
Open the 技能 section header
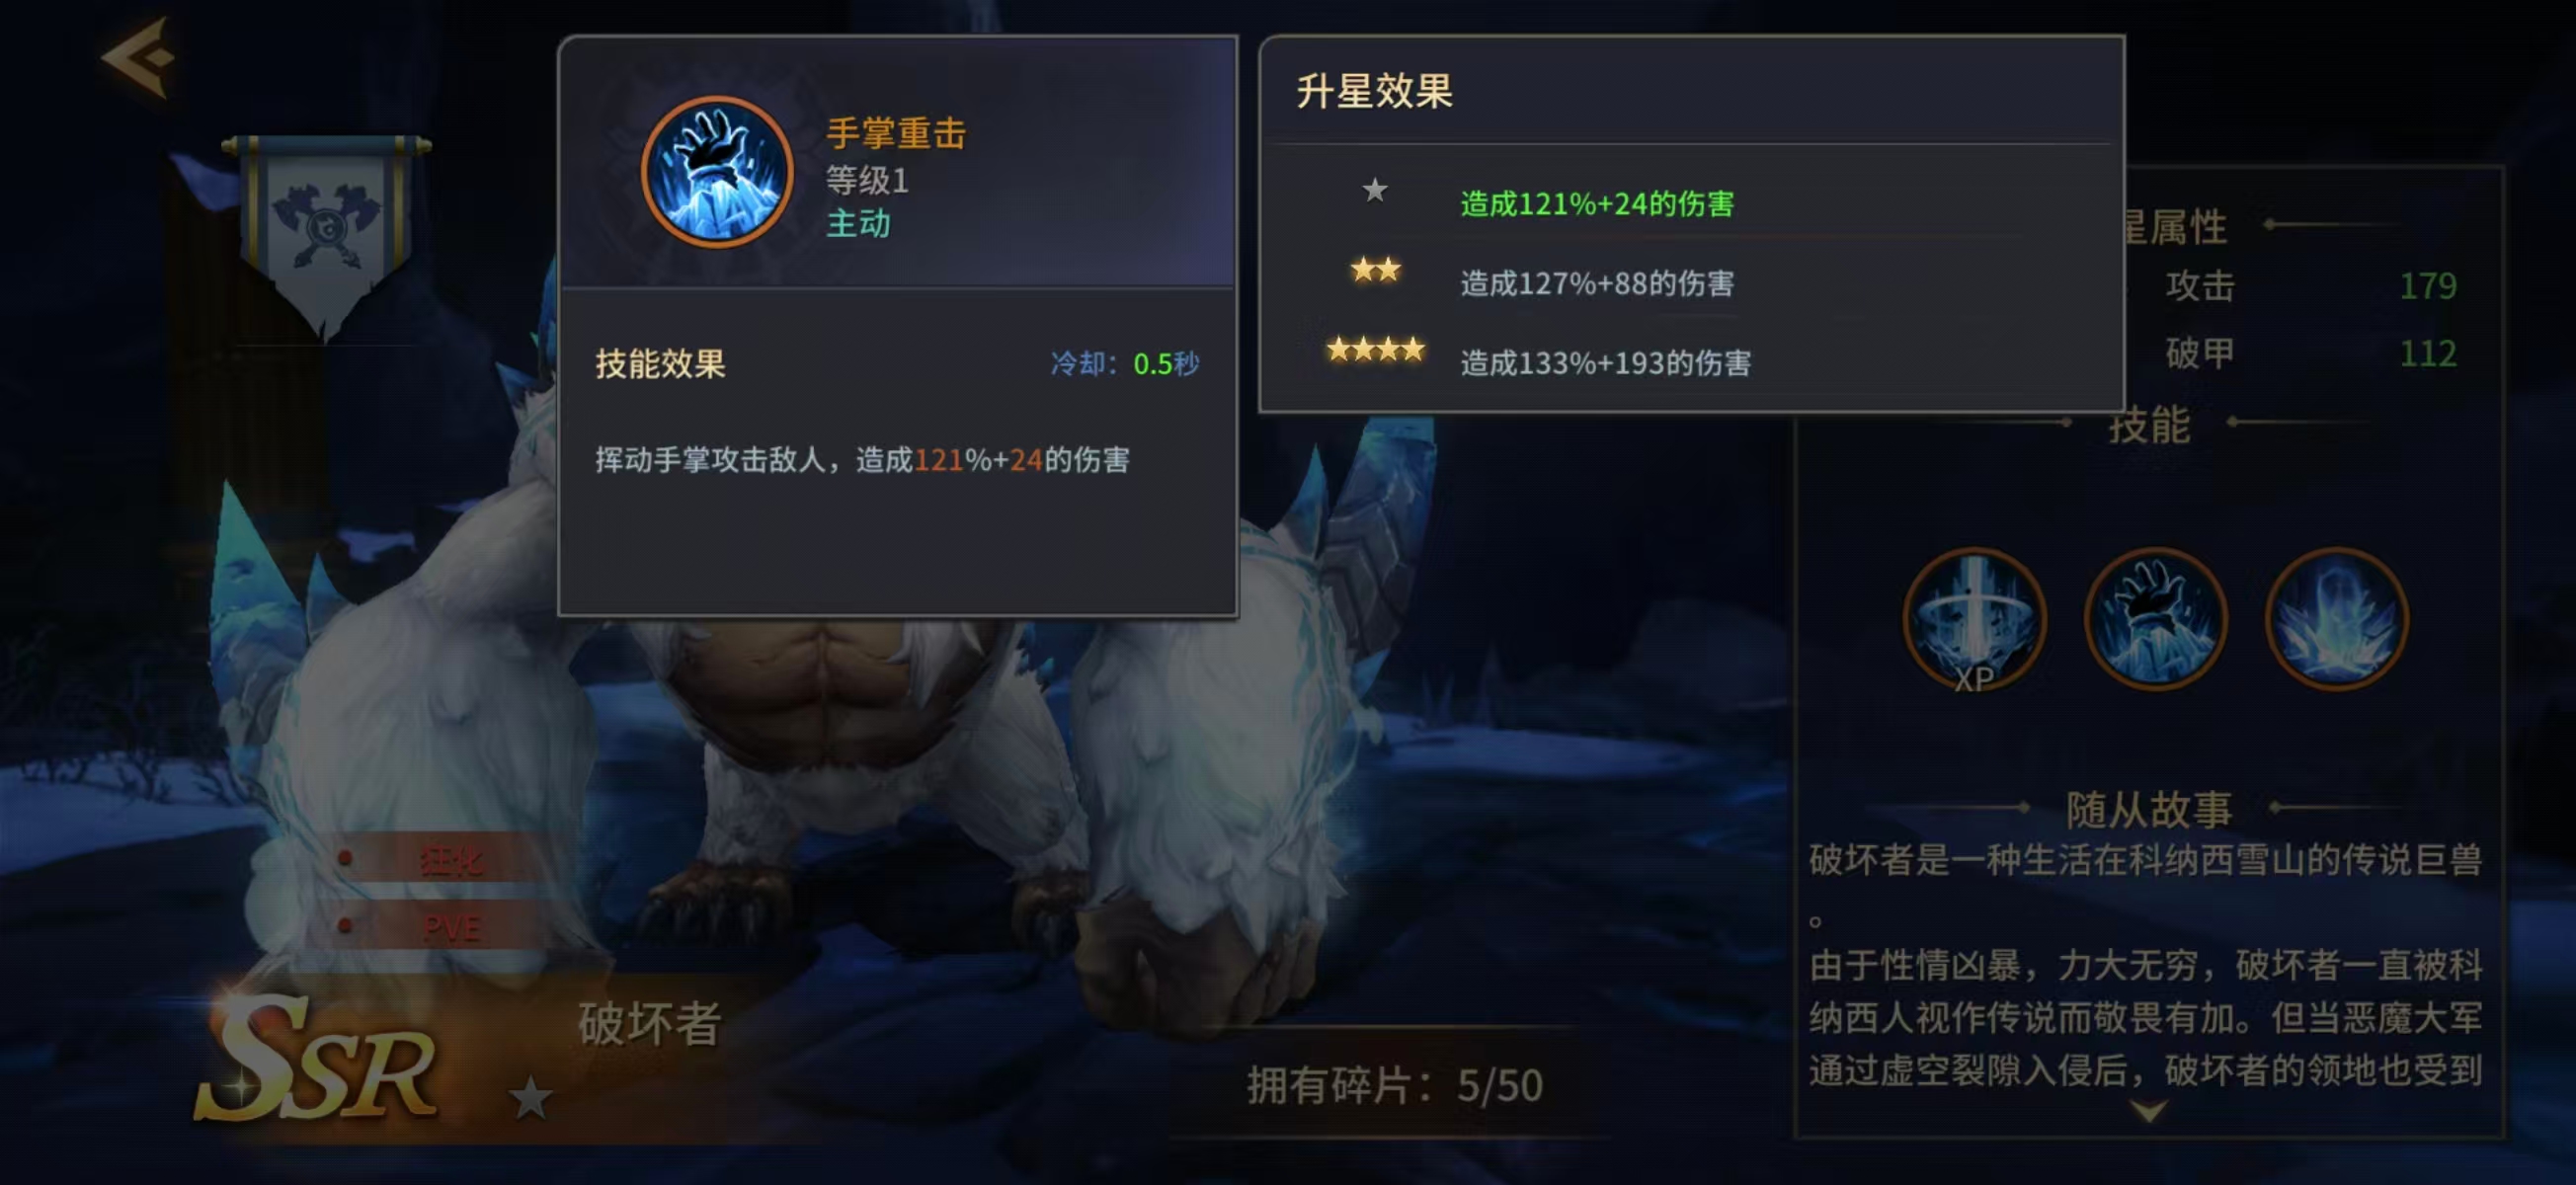pos(2149,424)
